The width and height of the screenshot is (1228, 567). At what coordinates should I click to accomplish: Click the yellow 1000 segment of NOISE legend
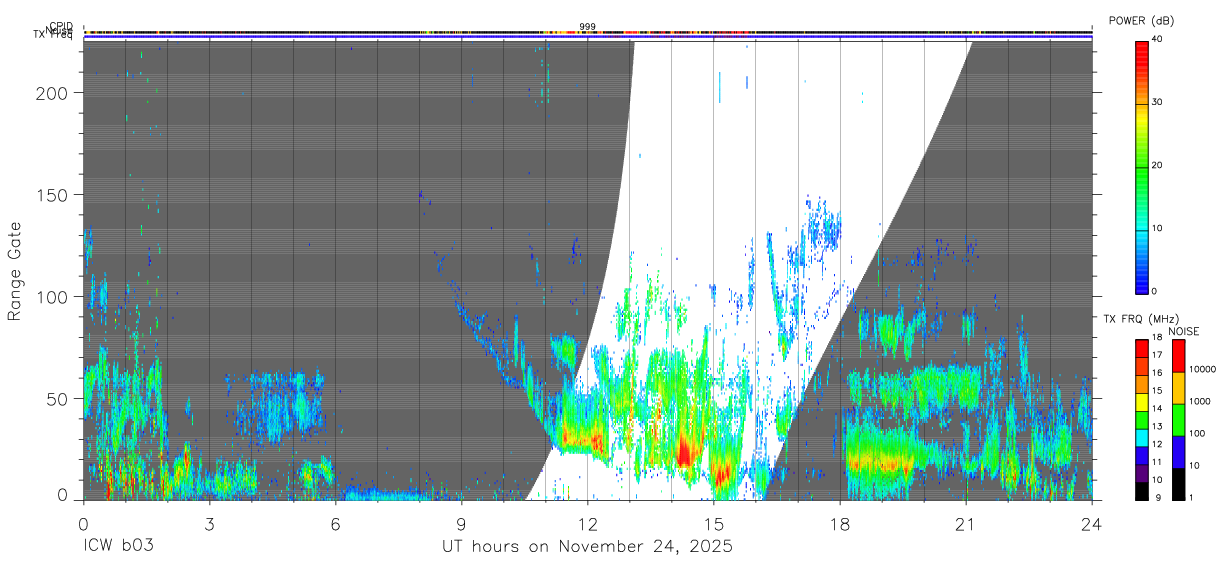(x=1178, y=388)
